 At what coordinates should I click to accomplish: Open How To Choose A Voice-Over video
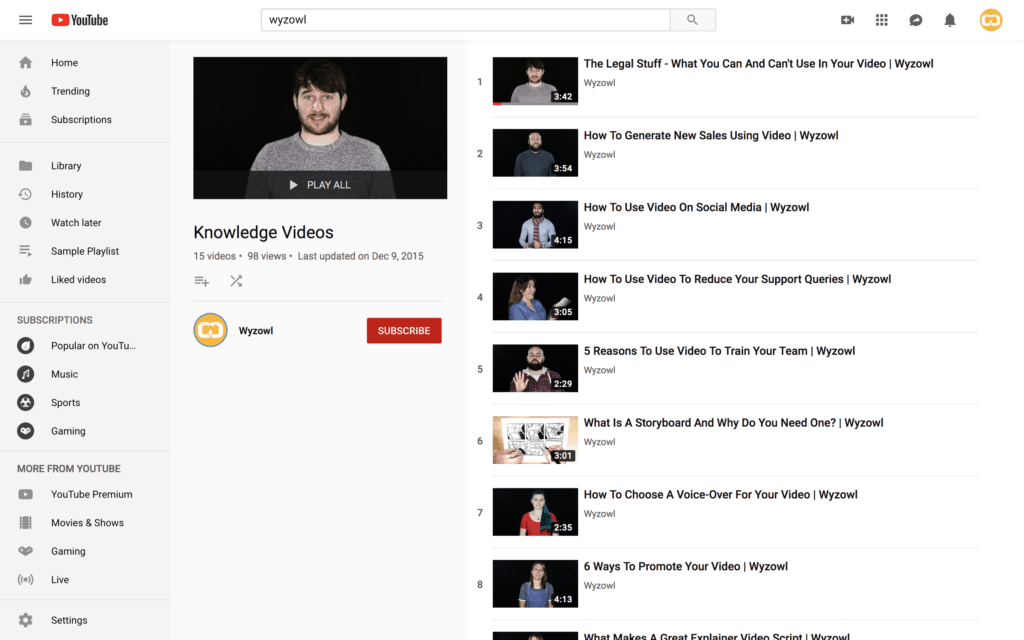(x=720, y=494)
